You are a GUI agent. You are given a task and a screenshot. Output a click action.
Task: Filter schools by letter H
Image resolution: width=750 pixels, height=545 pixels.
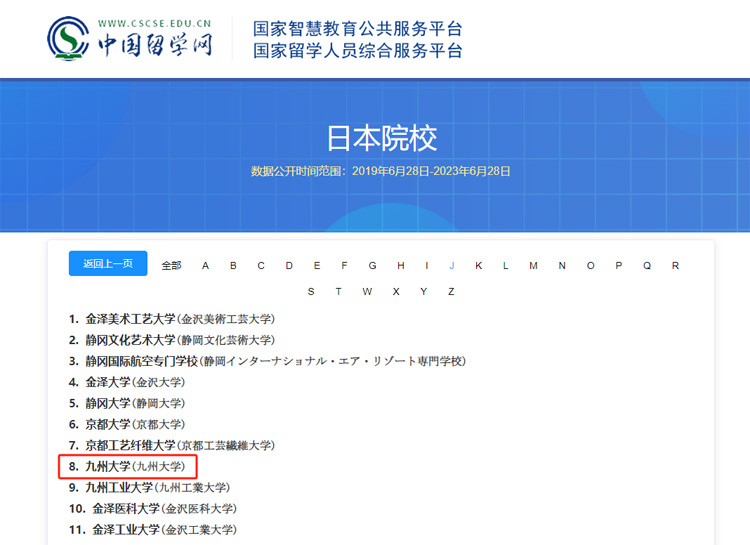(x=401, y=266)
